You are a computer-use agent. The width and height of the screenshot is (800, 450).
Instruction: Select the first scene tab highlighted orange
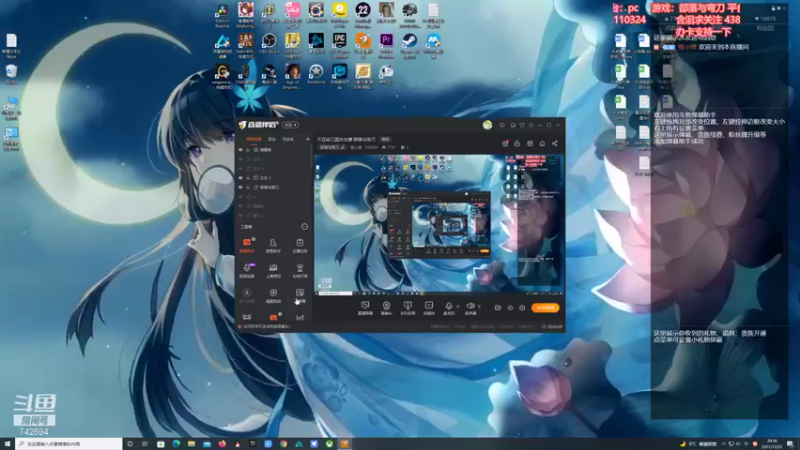pyautogui.click(x=254, y=139)
